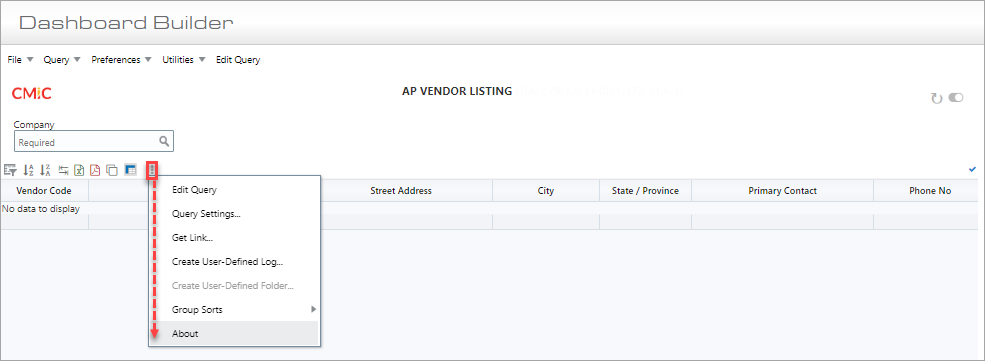This screenshot has height=361, width=985.
Task: Click into the Company required field
Action: [94, 142]
